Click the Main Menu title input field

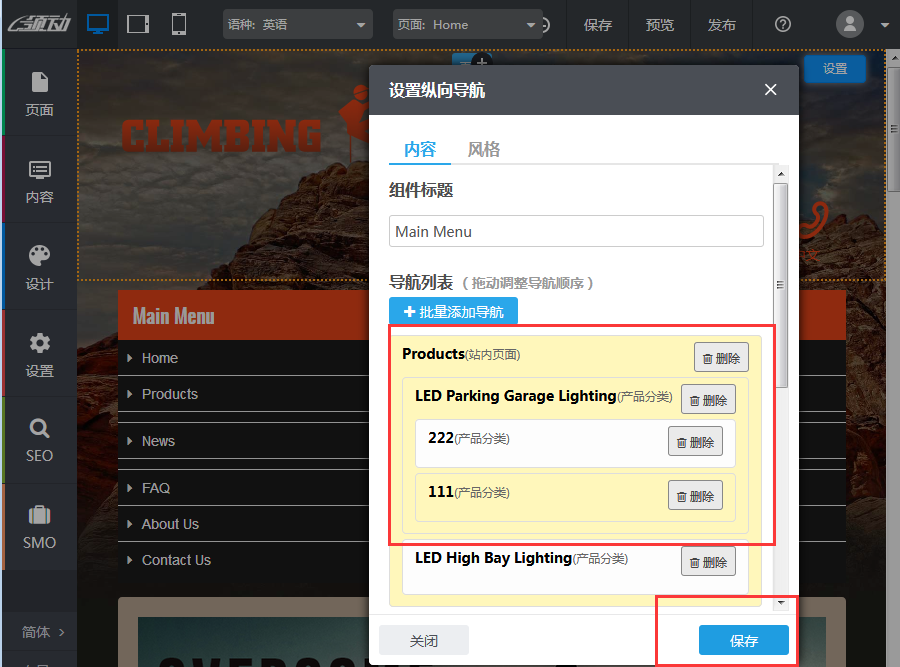click(576, 231)
